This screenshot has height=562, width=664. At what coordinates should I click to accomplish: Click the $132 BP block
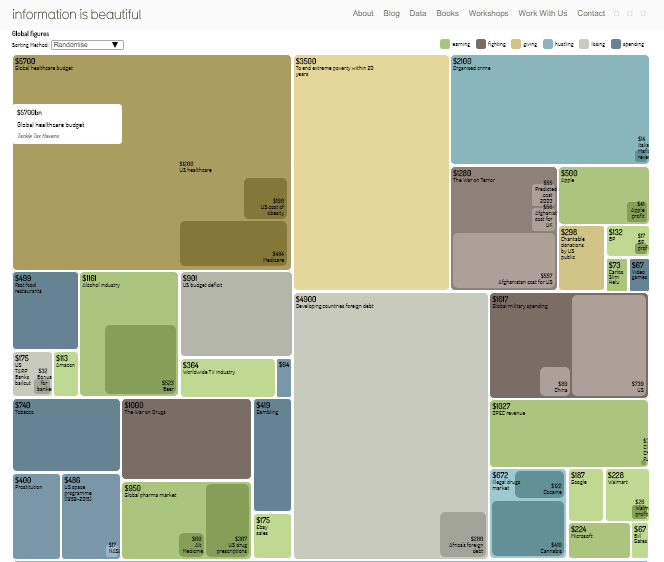coord(628,241)
